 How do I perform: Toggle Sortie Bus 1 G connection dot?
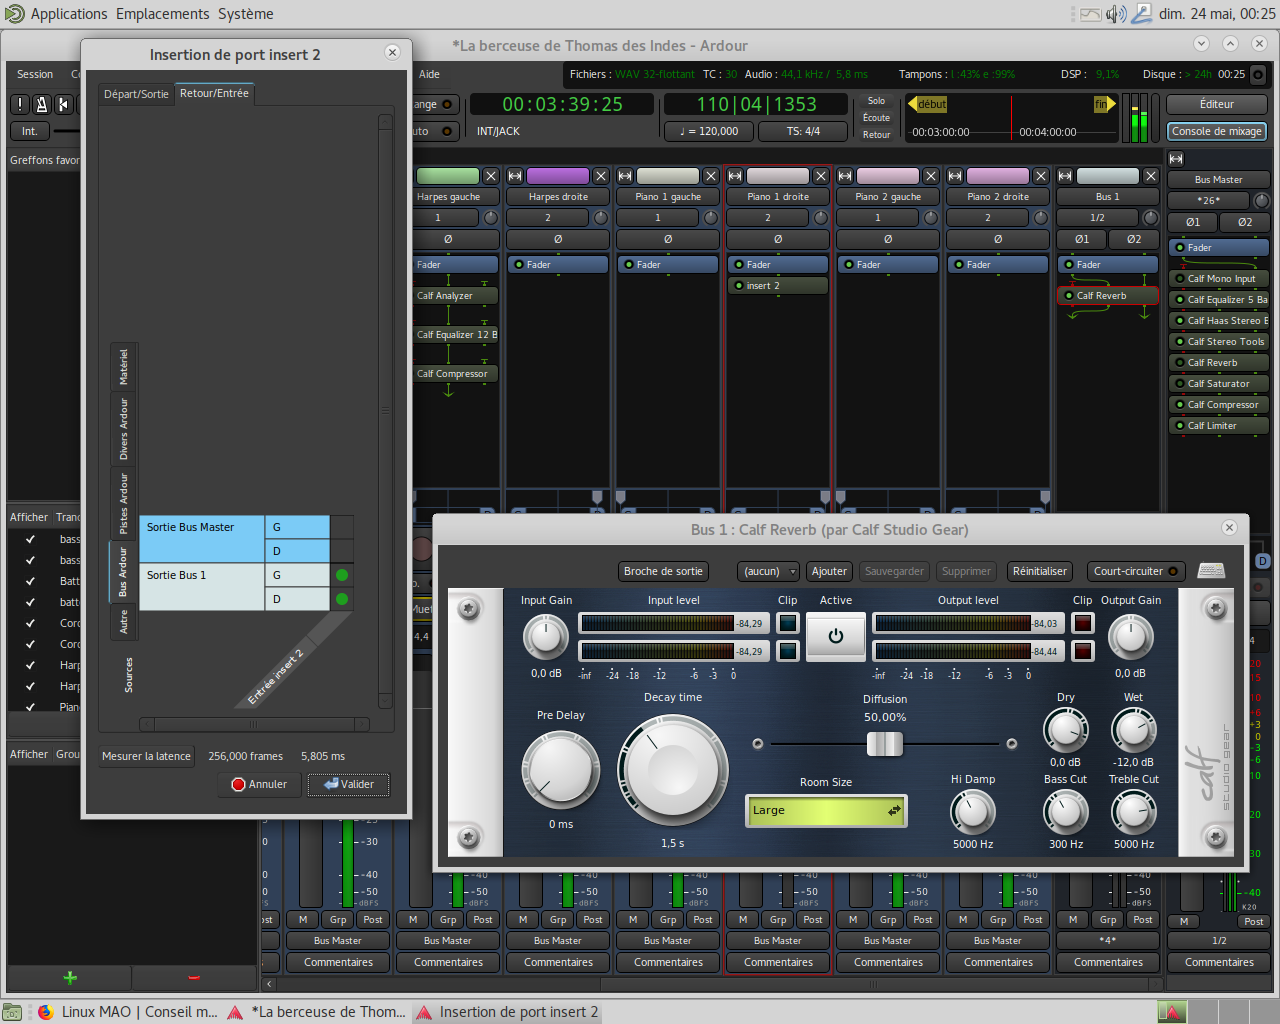[342, 575]
